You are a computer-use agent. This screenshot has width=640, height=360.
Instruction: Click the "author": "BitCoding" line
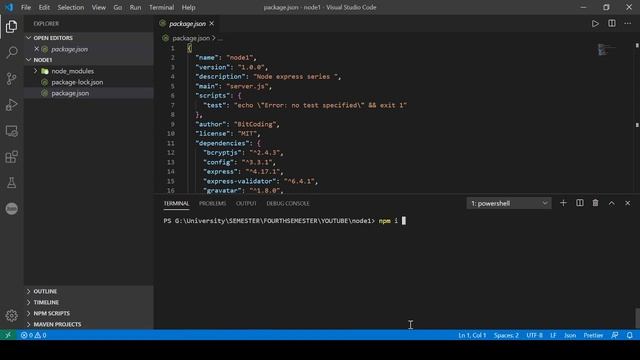pyautogui.click(x=238, y=124)
